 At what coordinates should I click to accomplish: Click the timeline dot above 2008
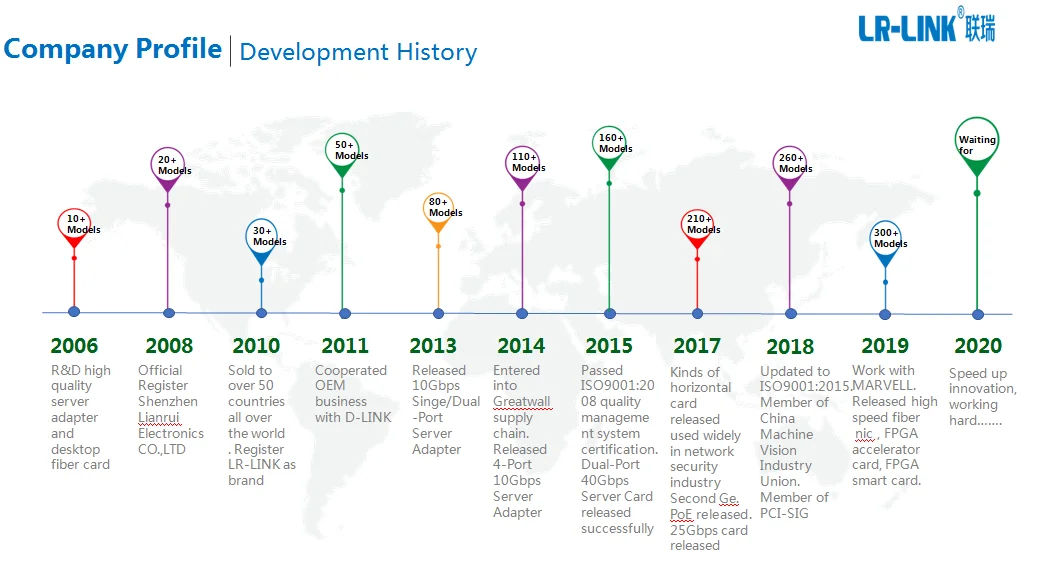pos(168,313)
